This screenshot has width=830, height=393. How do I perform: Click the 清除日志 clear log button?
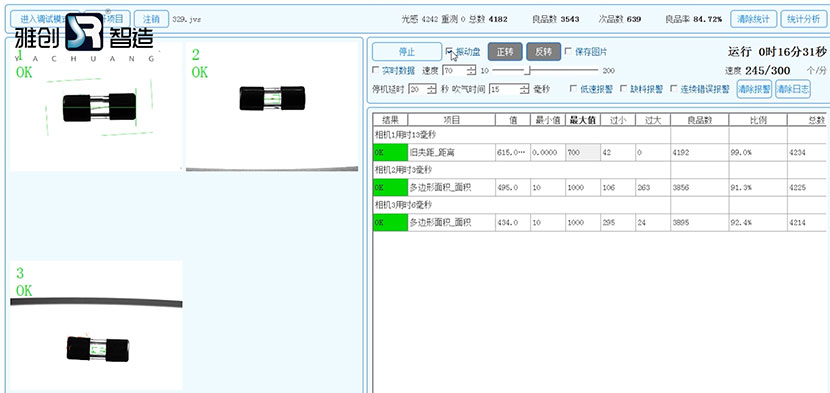click(792, 89)
